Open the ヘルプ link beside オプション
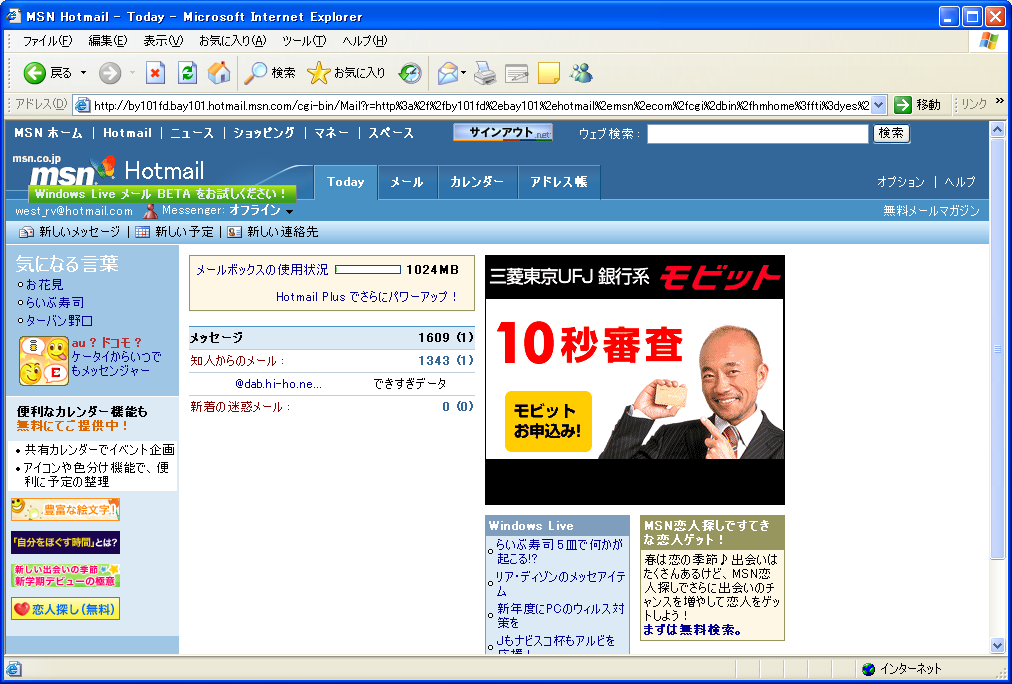The height and width of the screenshot is (684, 1012). [960, 182]
